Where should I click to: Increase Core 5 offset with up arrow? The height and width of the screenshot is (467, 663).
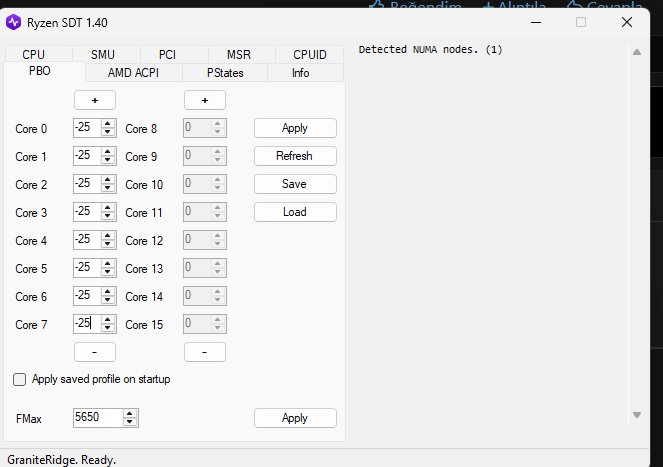(108, 264)
